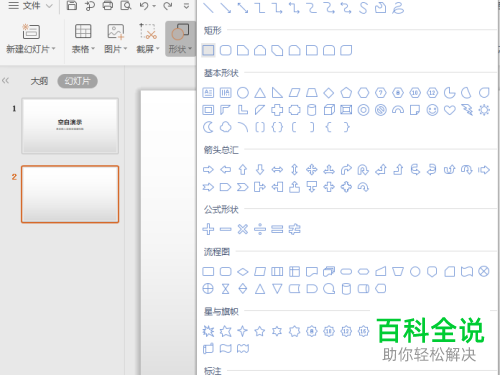500x375 pixels.
Task: Switch to the 幻灯片 slides tab
Action: (77, 81)
